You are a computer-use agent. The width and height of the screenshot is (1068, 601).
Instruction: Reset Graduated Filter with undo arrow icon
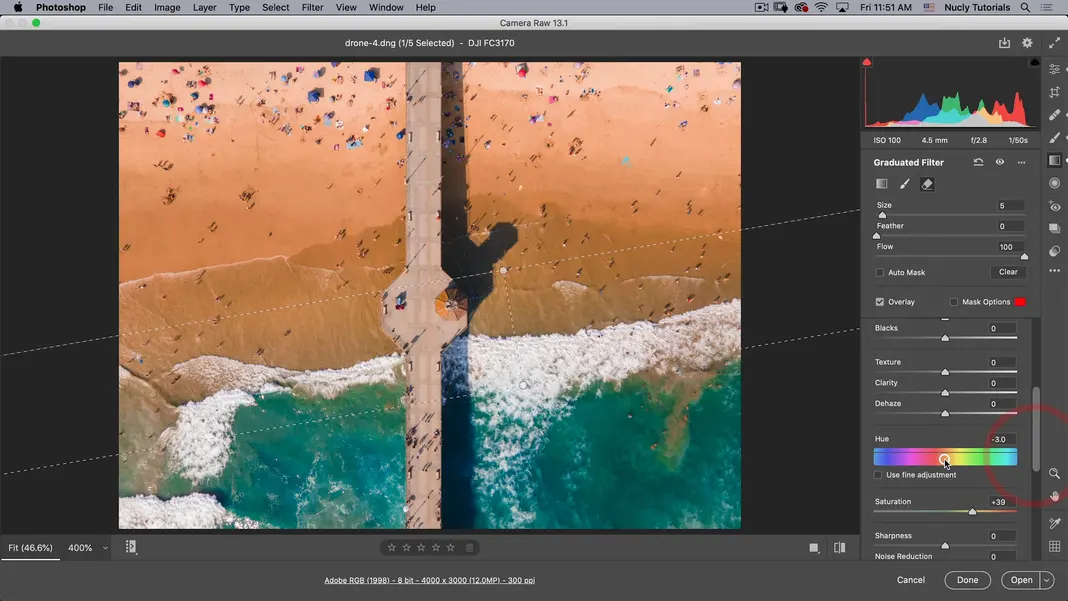[978, 162]
